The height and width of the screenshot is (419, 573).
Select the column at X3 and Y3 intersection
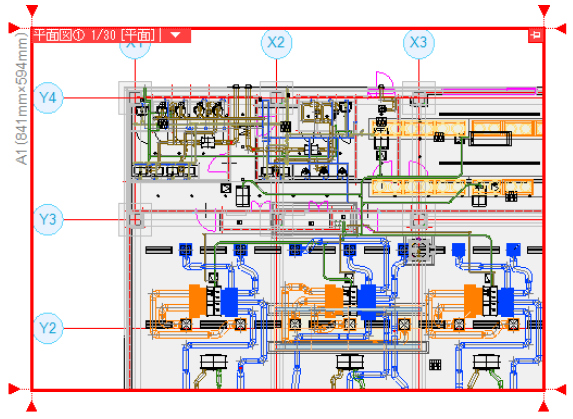[x=419, y=220]
